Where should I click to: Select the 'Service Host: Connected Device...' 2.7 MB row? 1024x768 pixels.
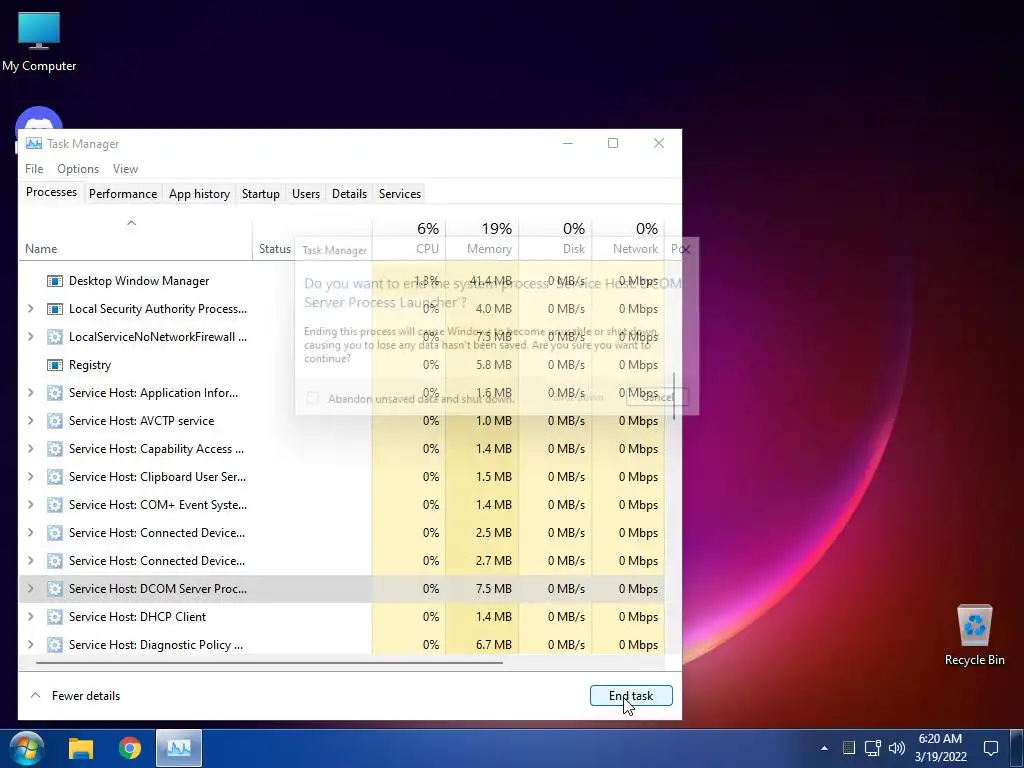(x=342, y=561)
